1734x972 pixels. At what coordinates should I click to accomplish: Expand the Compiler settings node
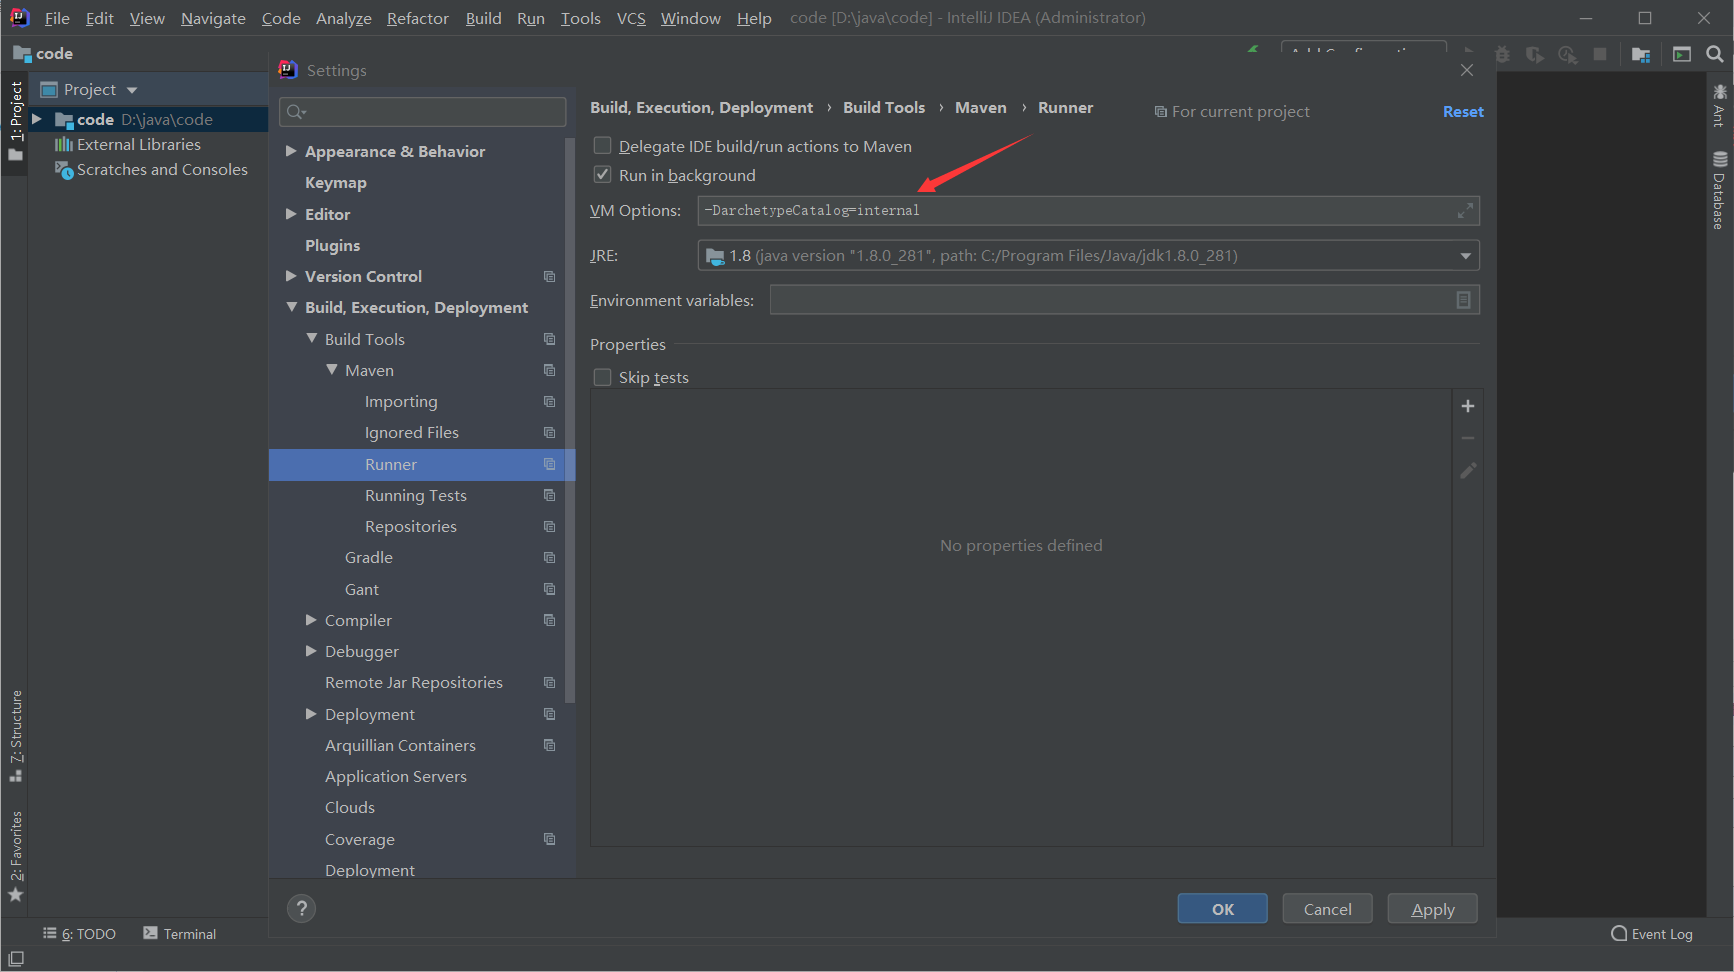pos(311,620)
